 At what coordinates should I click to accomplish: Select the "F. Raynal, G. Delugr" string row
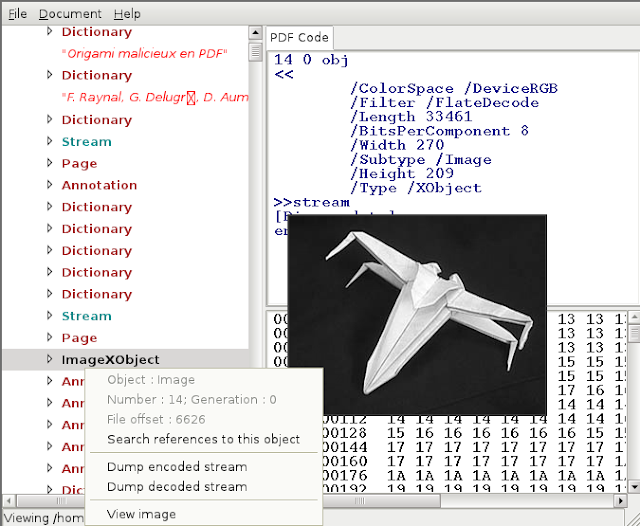click(x=155, y=97)
